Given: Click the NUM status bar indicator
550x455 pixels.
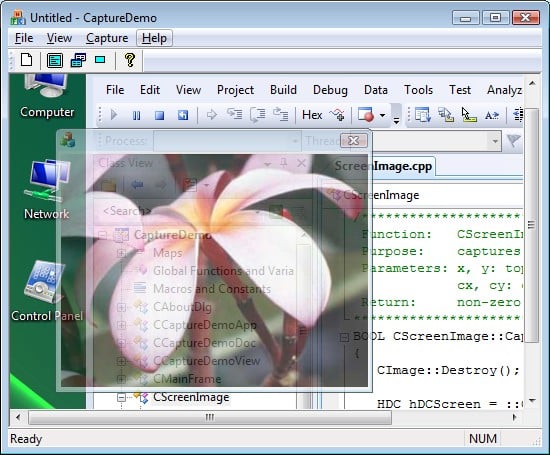Looking at the screenshot, I should [x=483, y=439].
